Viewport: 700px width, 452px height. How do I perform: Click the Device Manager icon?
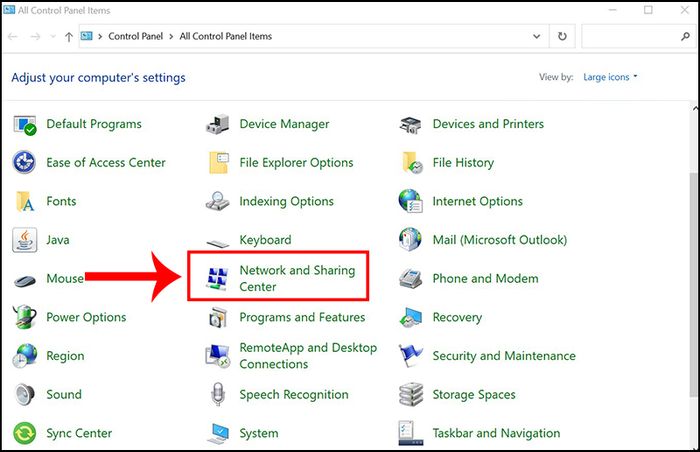pos(217,125)
